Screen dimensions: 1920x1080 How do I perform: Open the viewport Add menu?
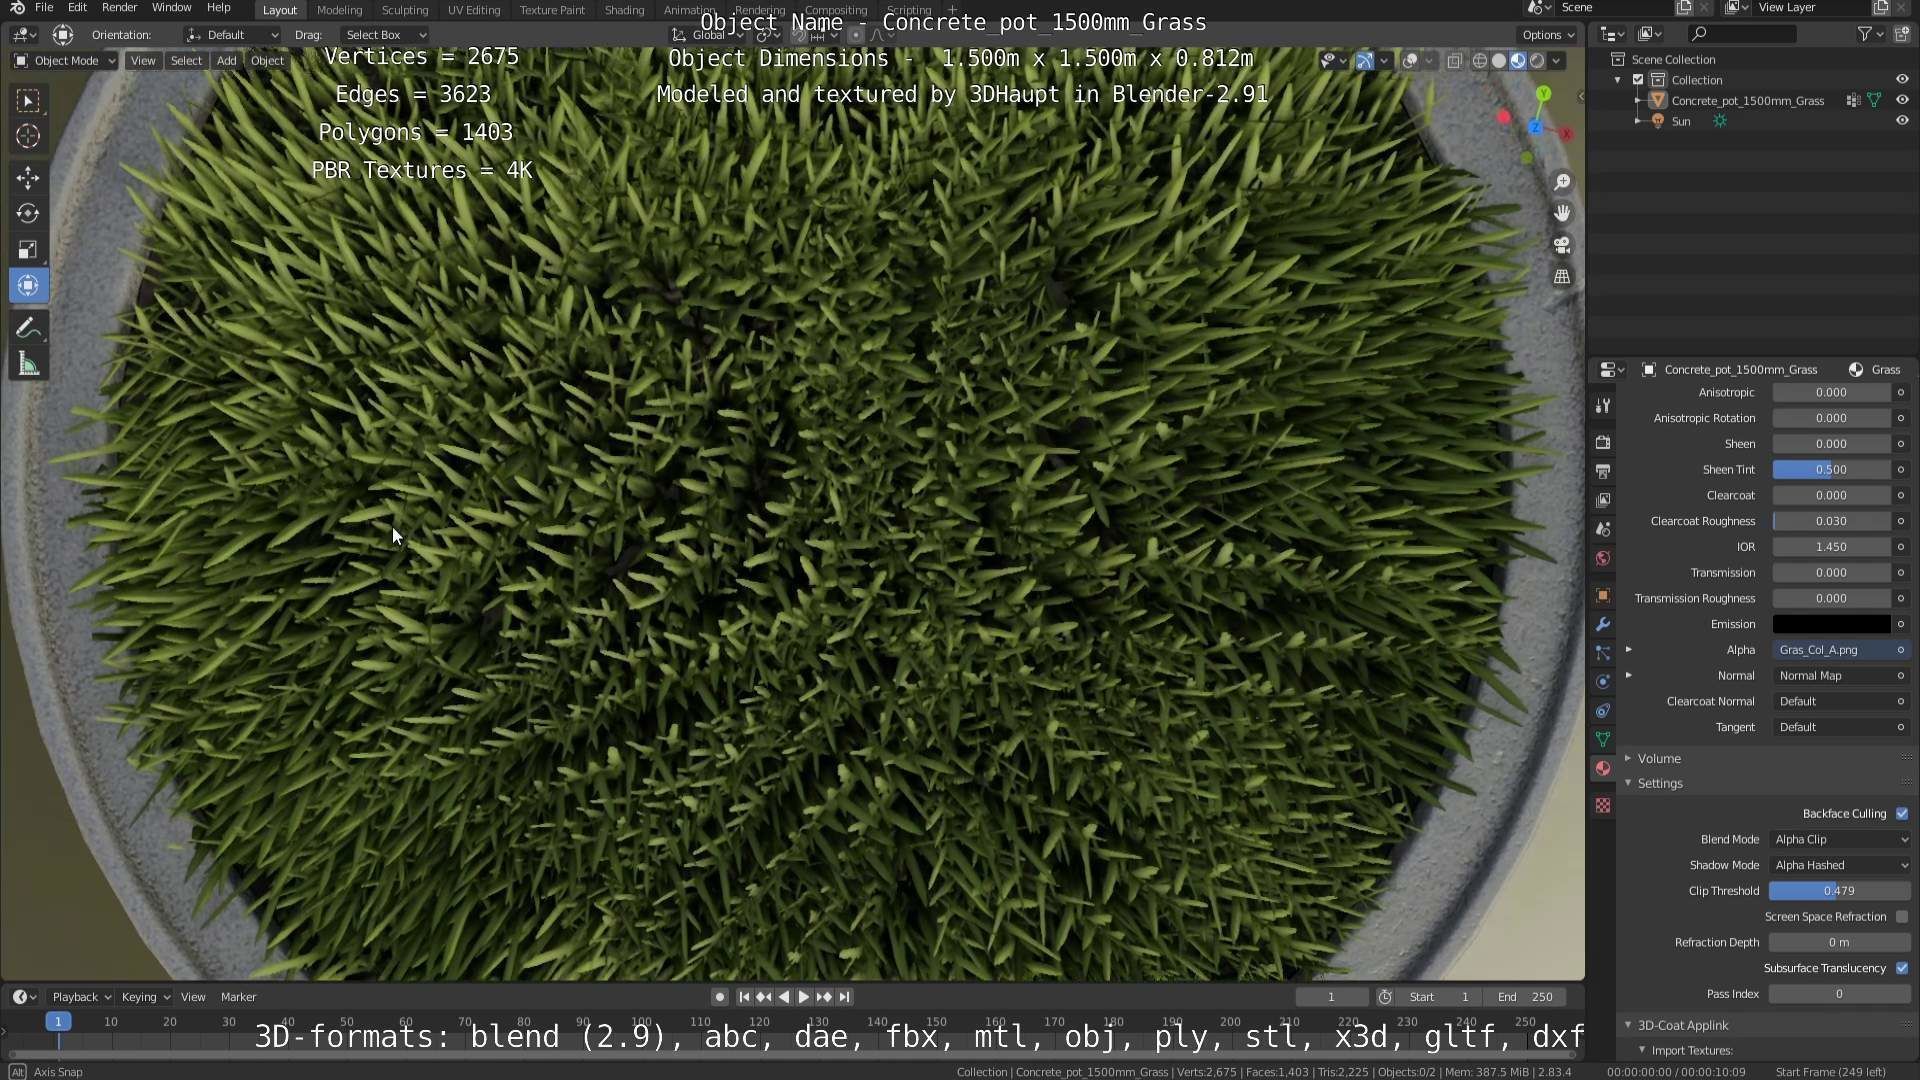(x=227, y=61)
